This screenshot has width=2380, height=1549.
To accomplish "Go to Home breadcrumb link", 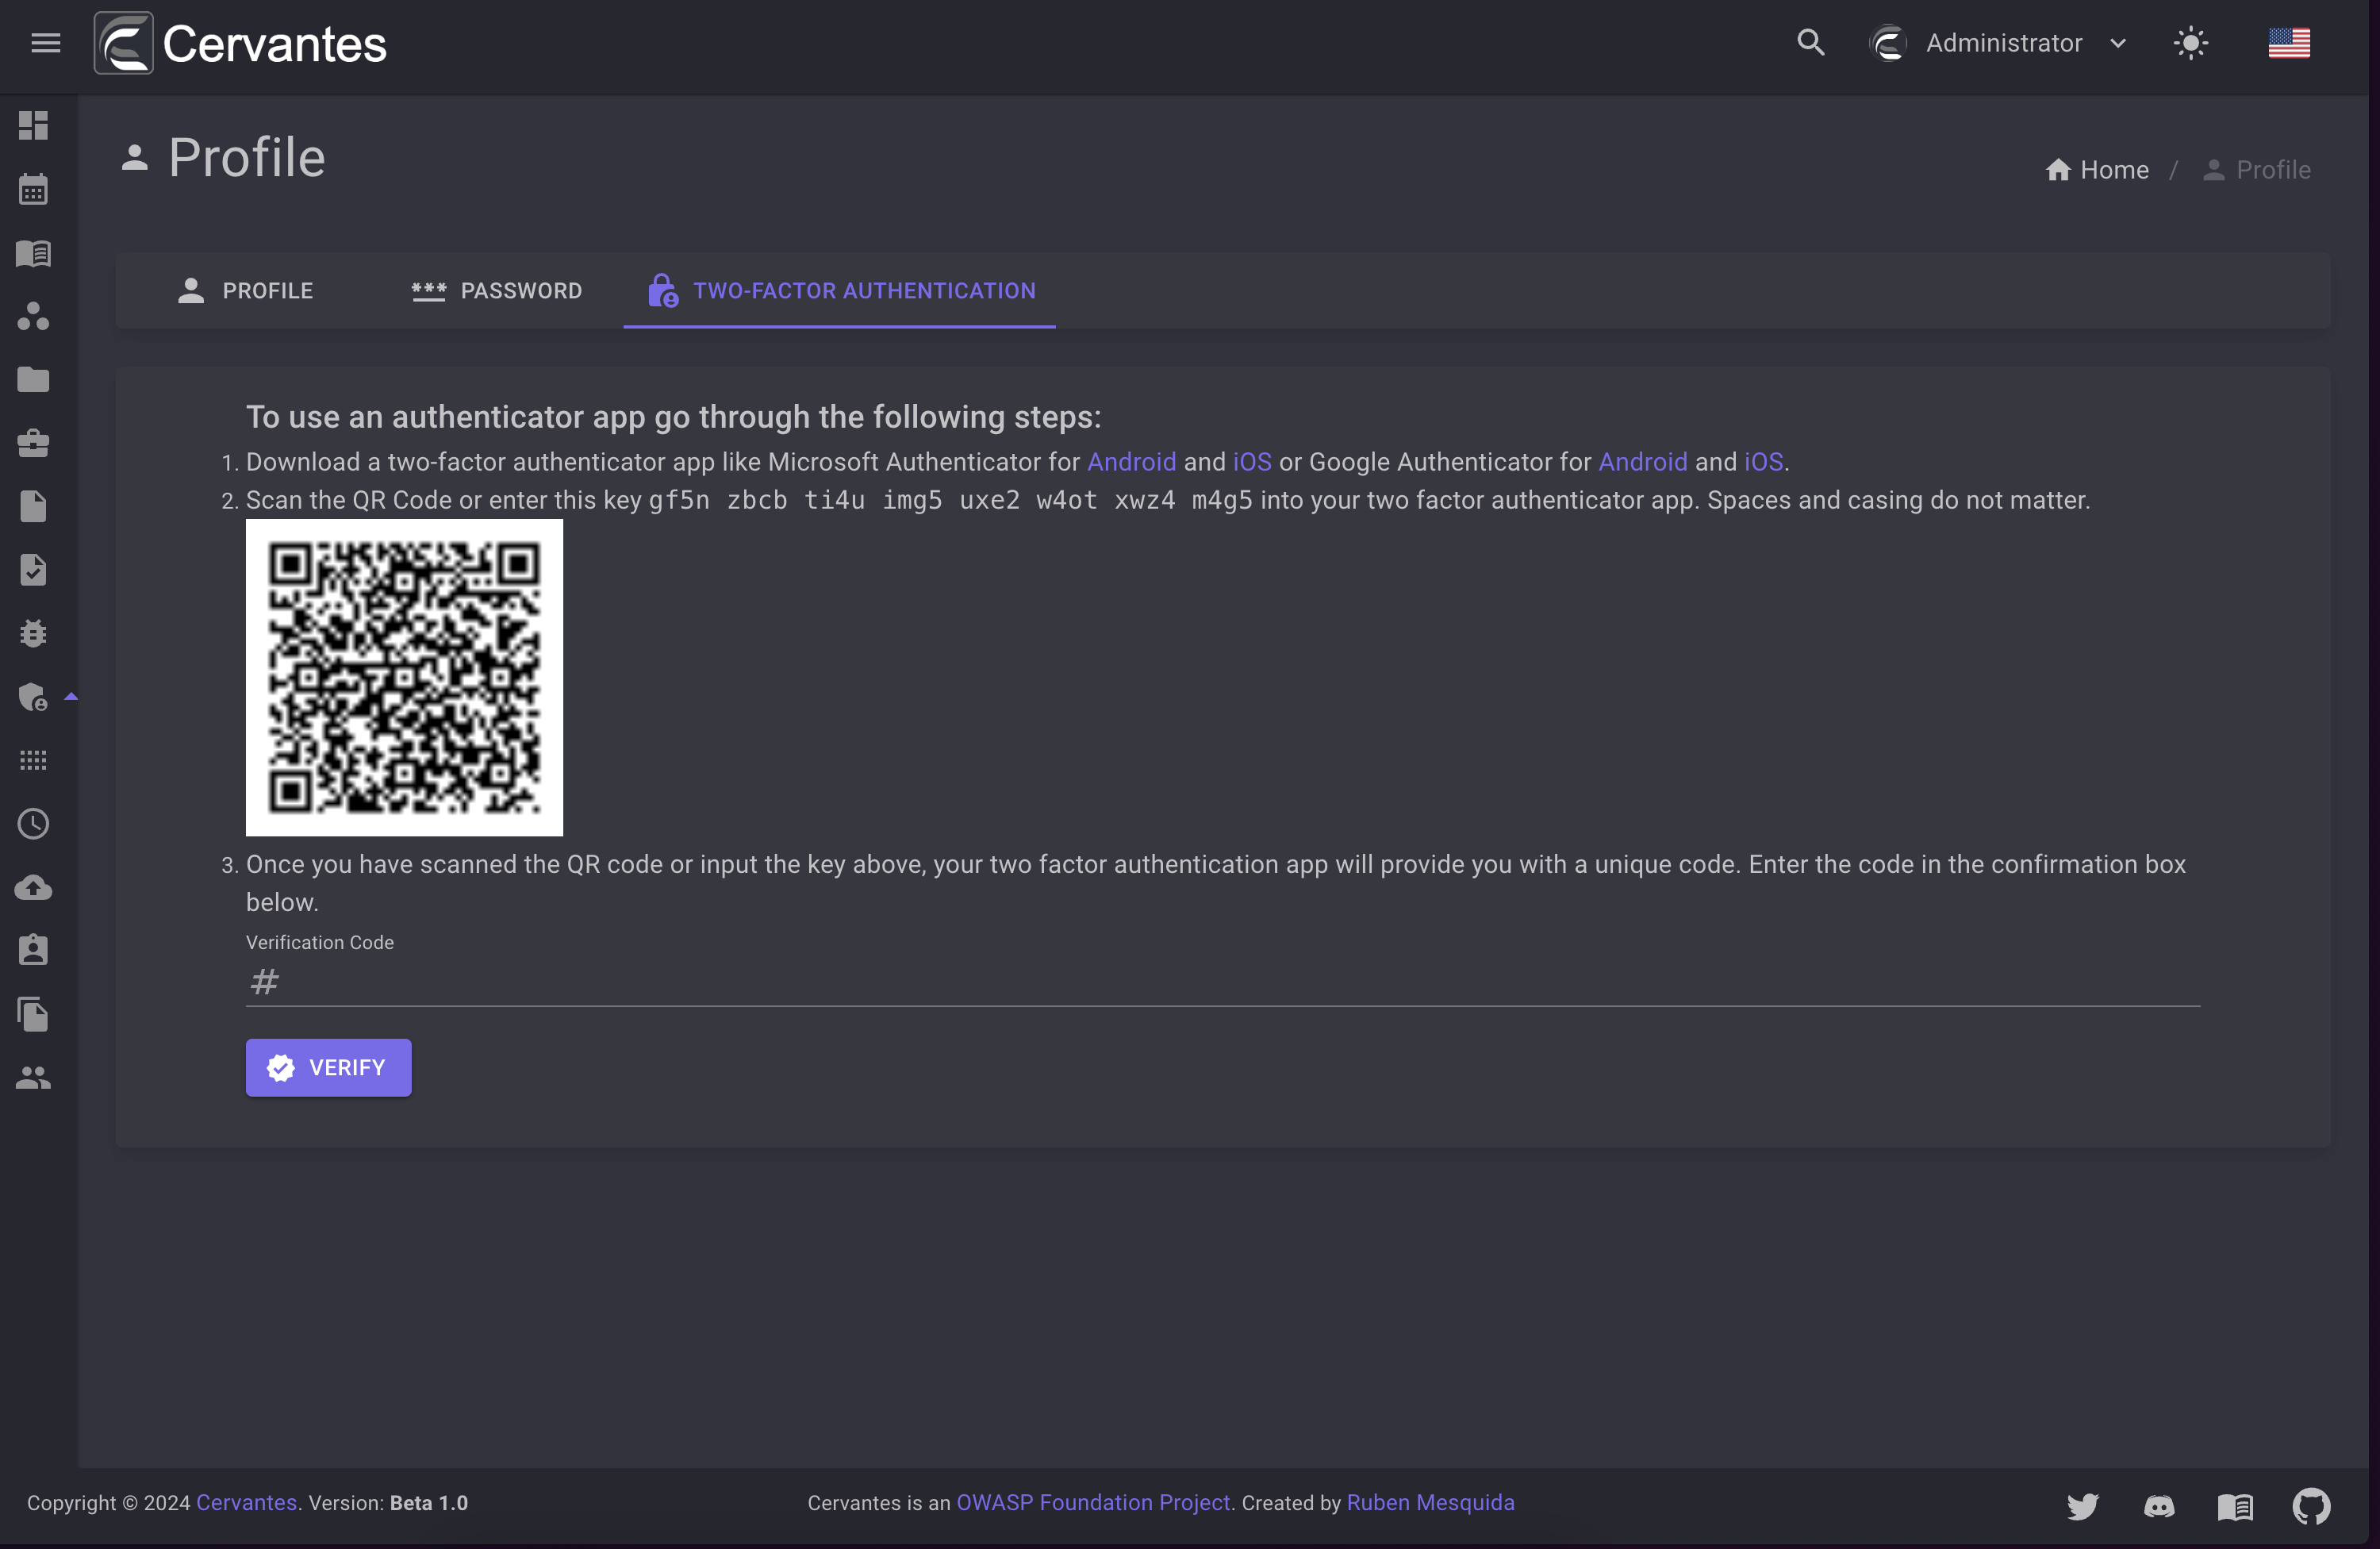I will coord(2097,170).
